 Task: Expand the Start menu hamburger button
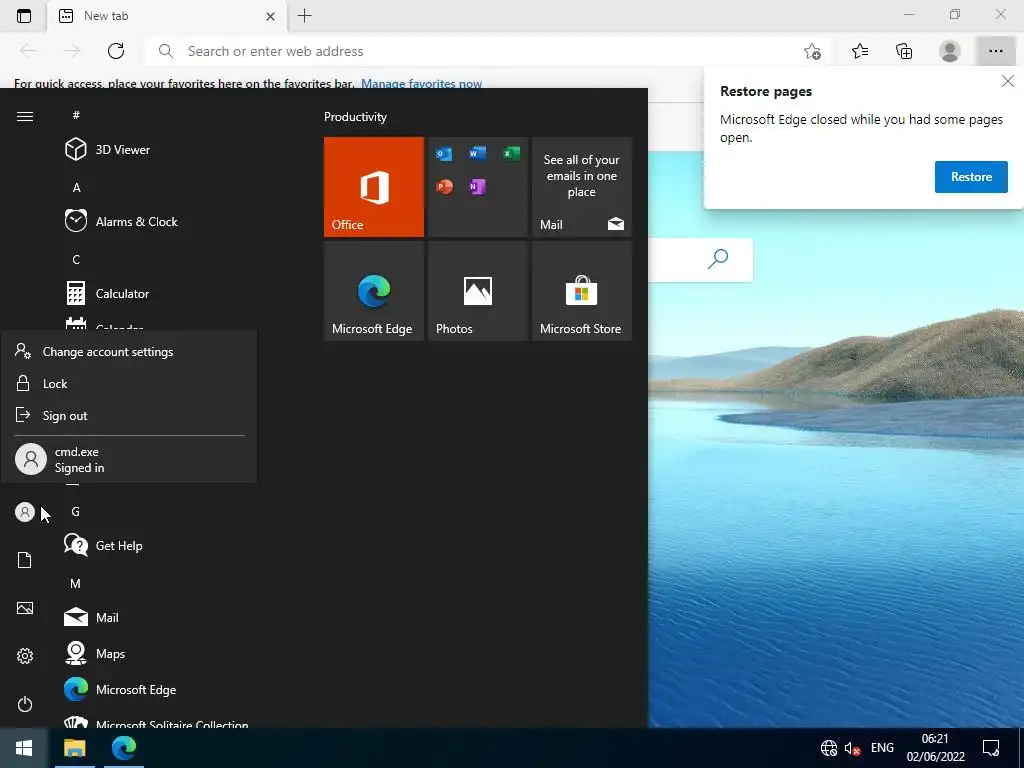25,116
